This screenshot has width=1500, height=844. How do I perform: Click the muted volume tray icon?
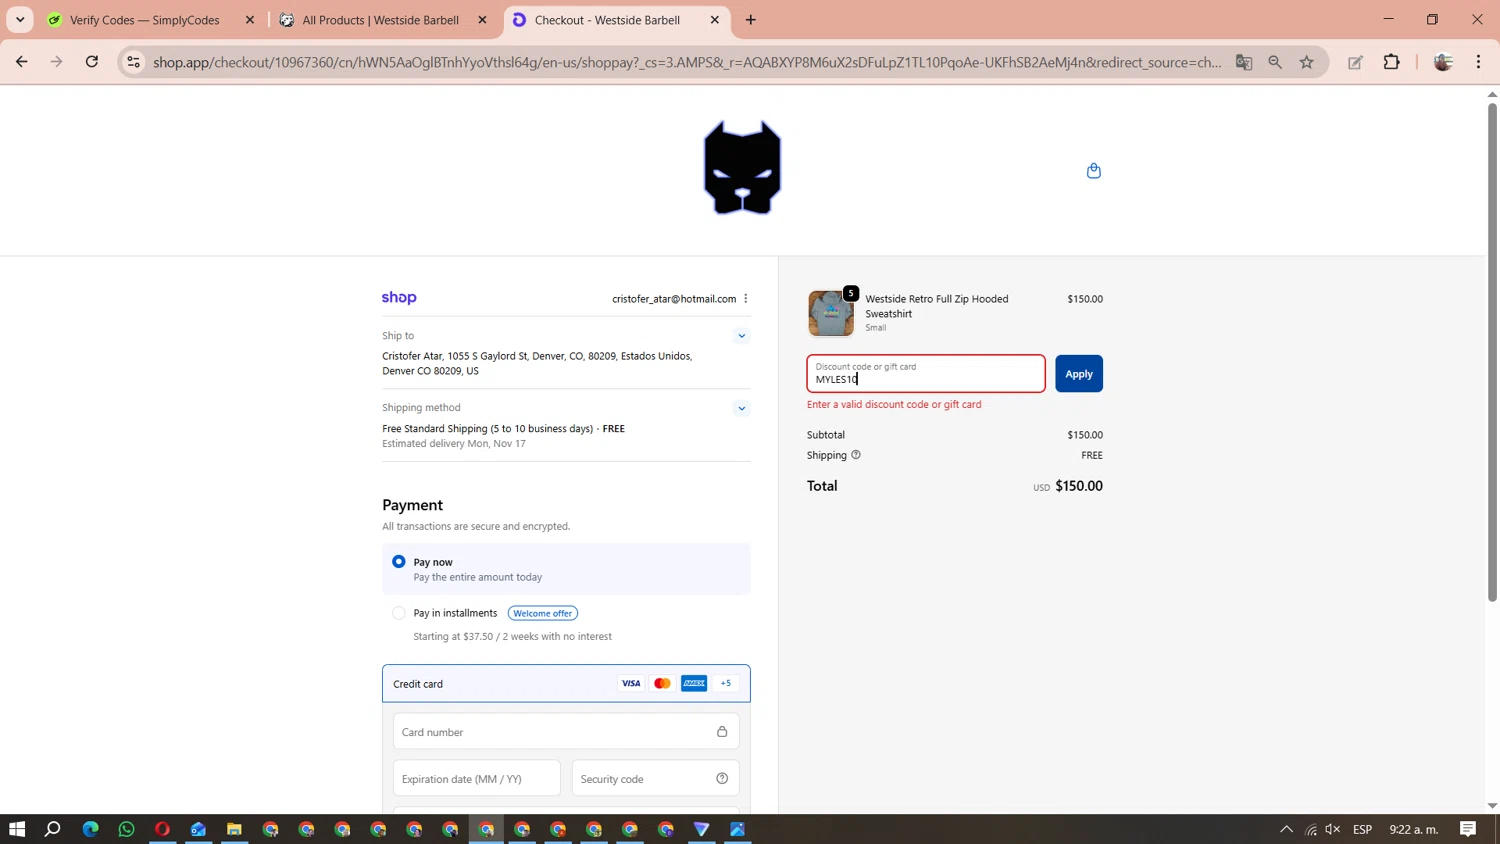click(x=1332, y=829)
